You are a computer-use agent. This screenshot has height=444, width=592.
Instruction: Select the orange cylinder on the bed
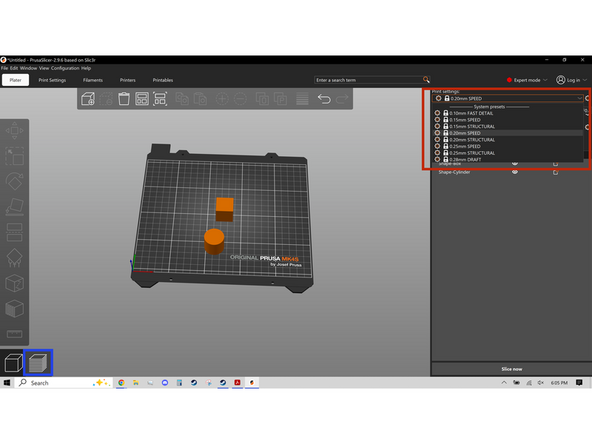pos(214,241)
